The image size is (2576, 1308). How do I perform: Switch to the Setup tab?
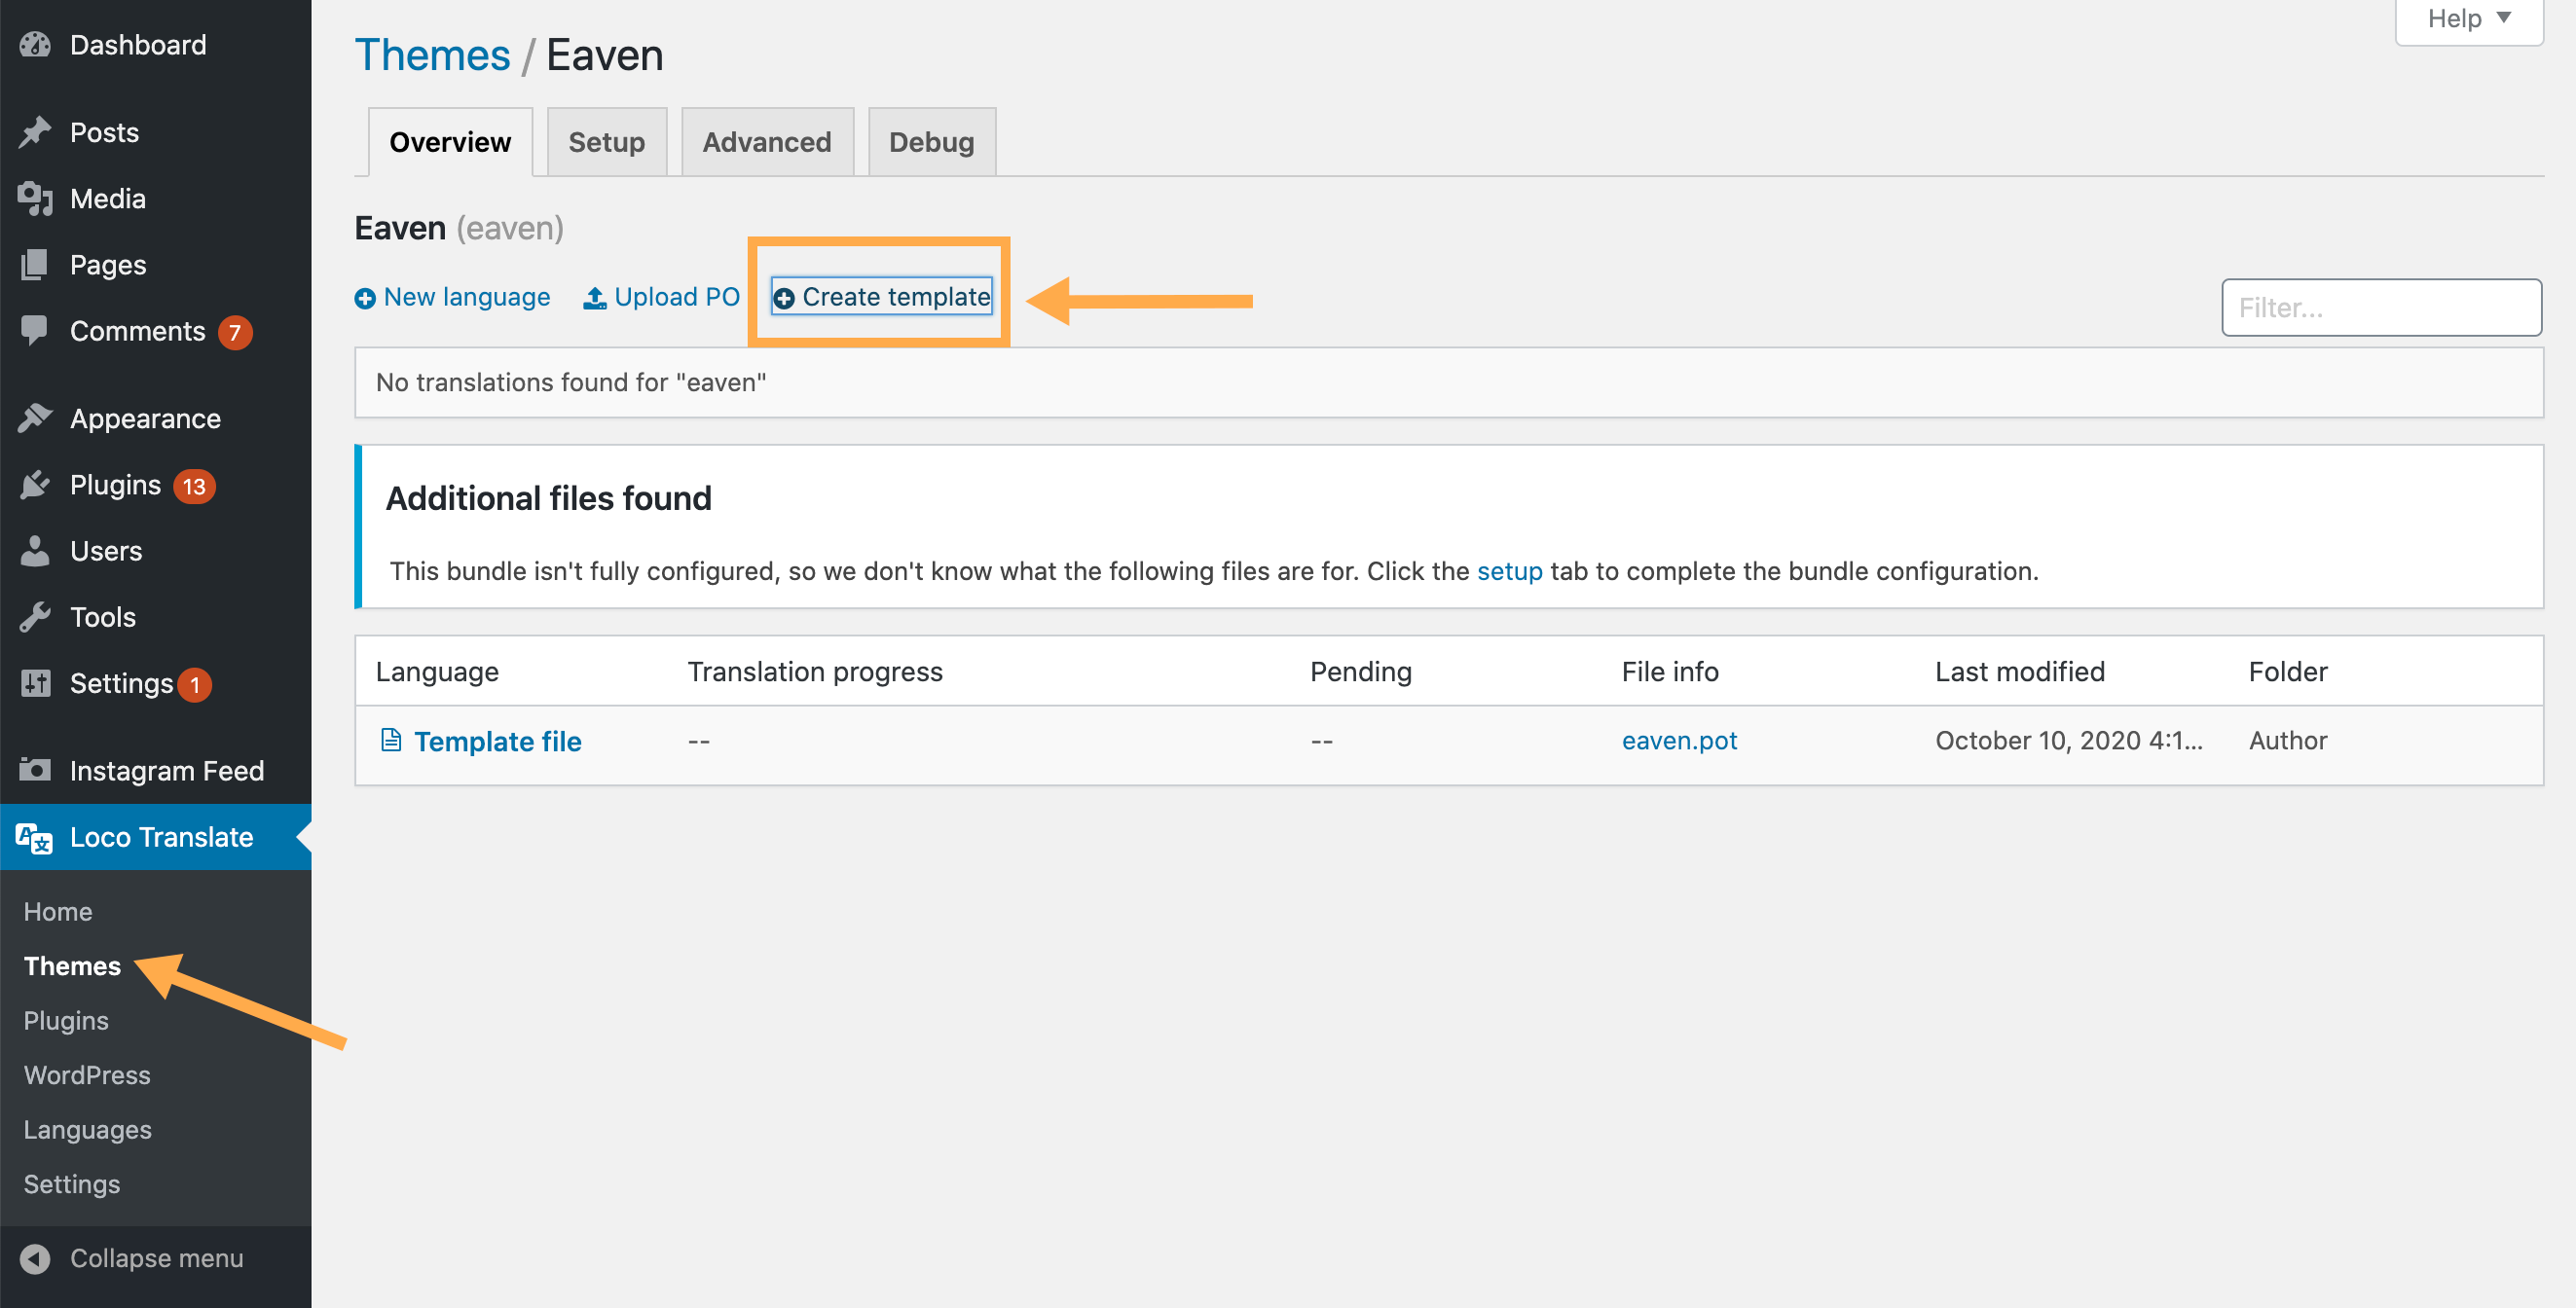click(606, 142)
